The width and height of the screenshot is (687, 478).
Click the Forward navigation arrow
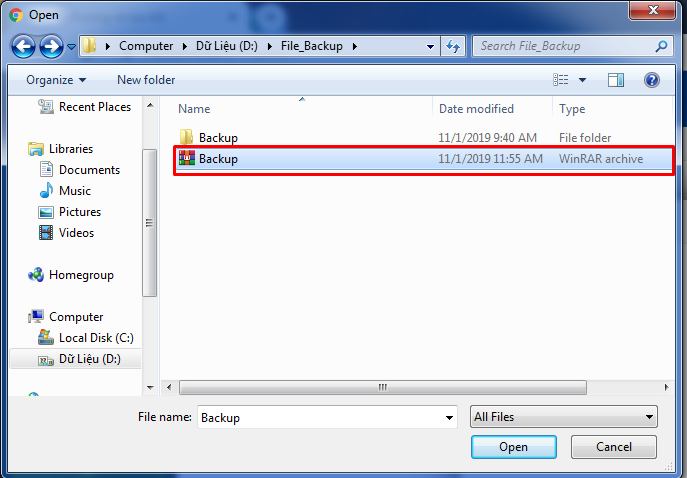[51, 46]
